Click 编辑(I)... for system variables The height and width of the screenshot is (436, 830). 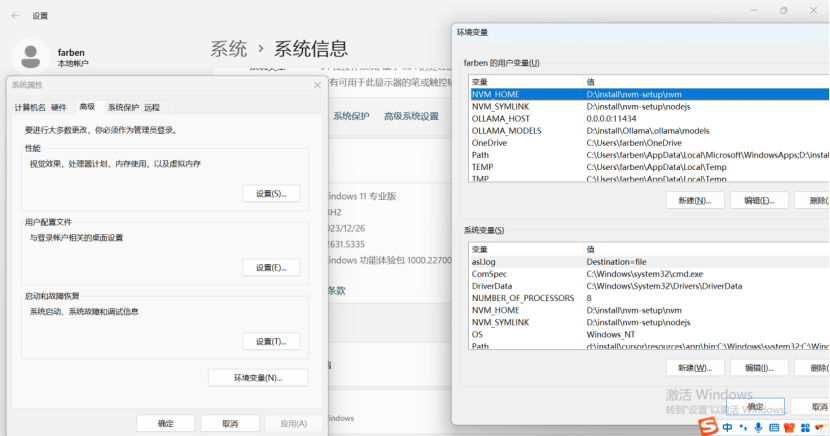(759, 368)
